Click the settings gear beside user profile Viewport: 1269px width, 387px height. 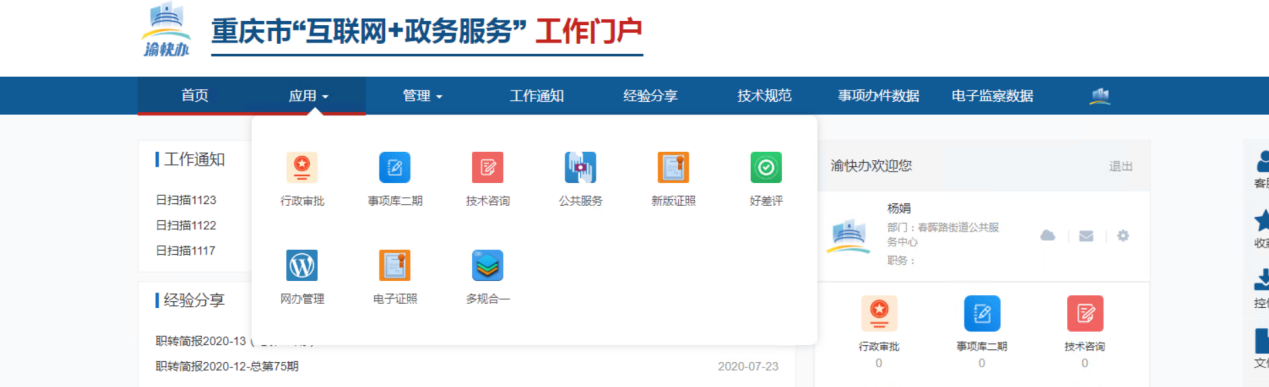pyautogui.click(x=1123, y=236)
